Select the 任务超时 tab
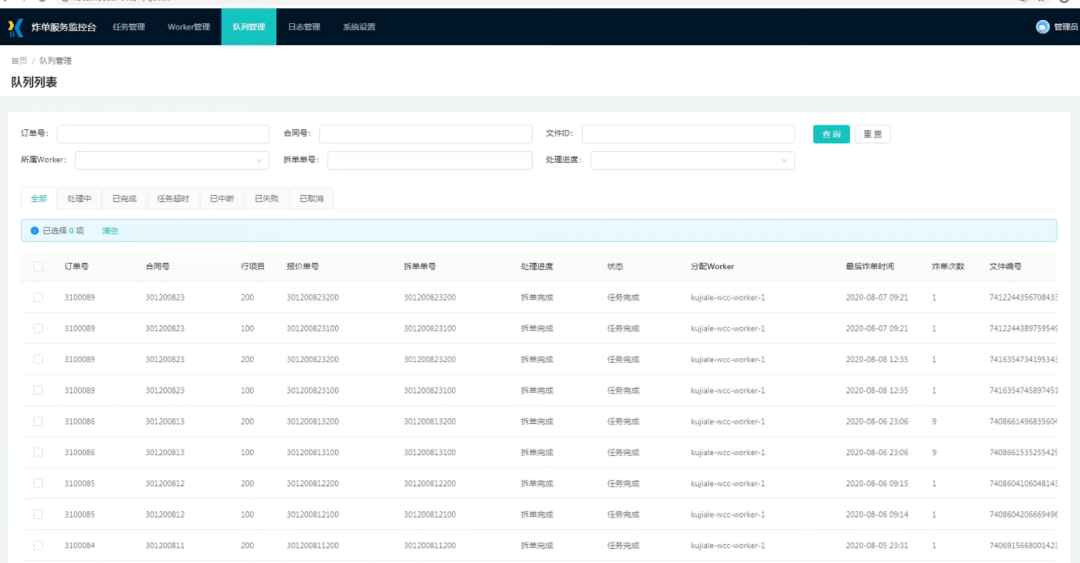This screenshot has width=1080, height=563. point(173,199)
